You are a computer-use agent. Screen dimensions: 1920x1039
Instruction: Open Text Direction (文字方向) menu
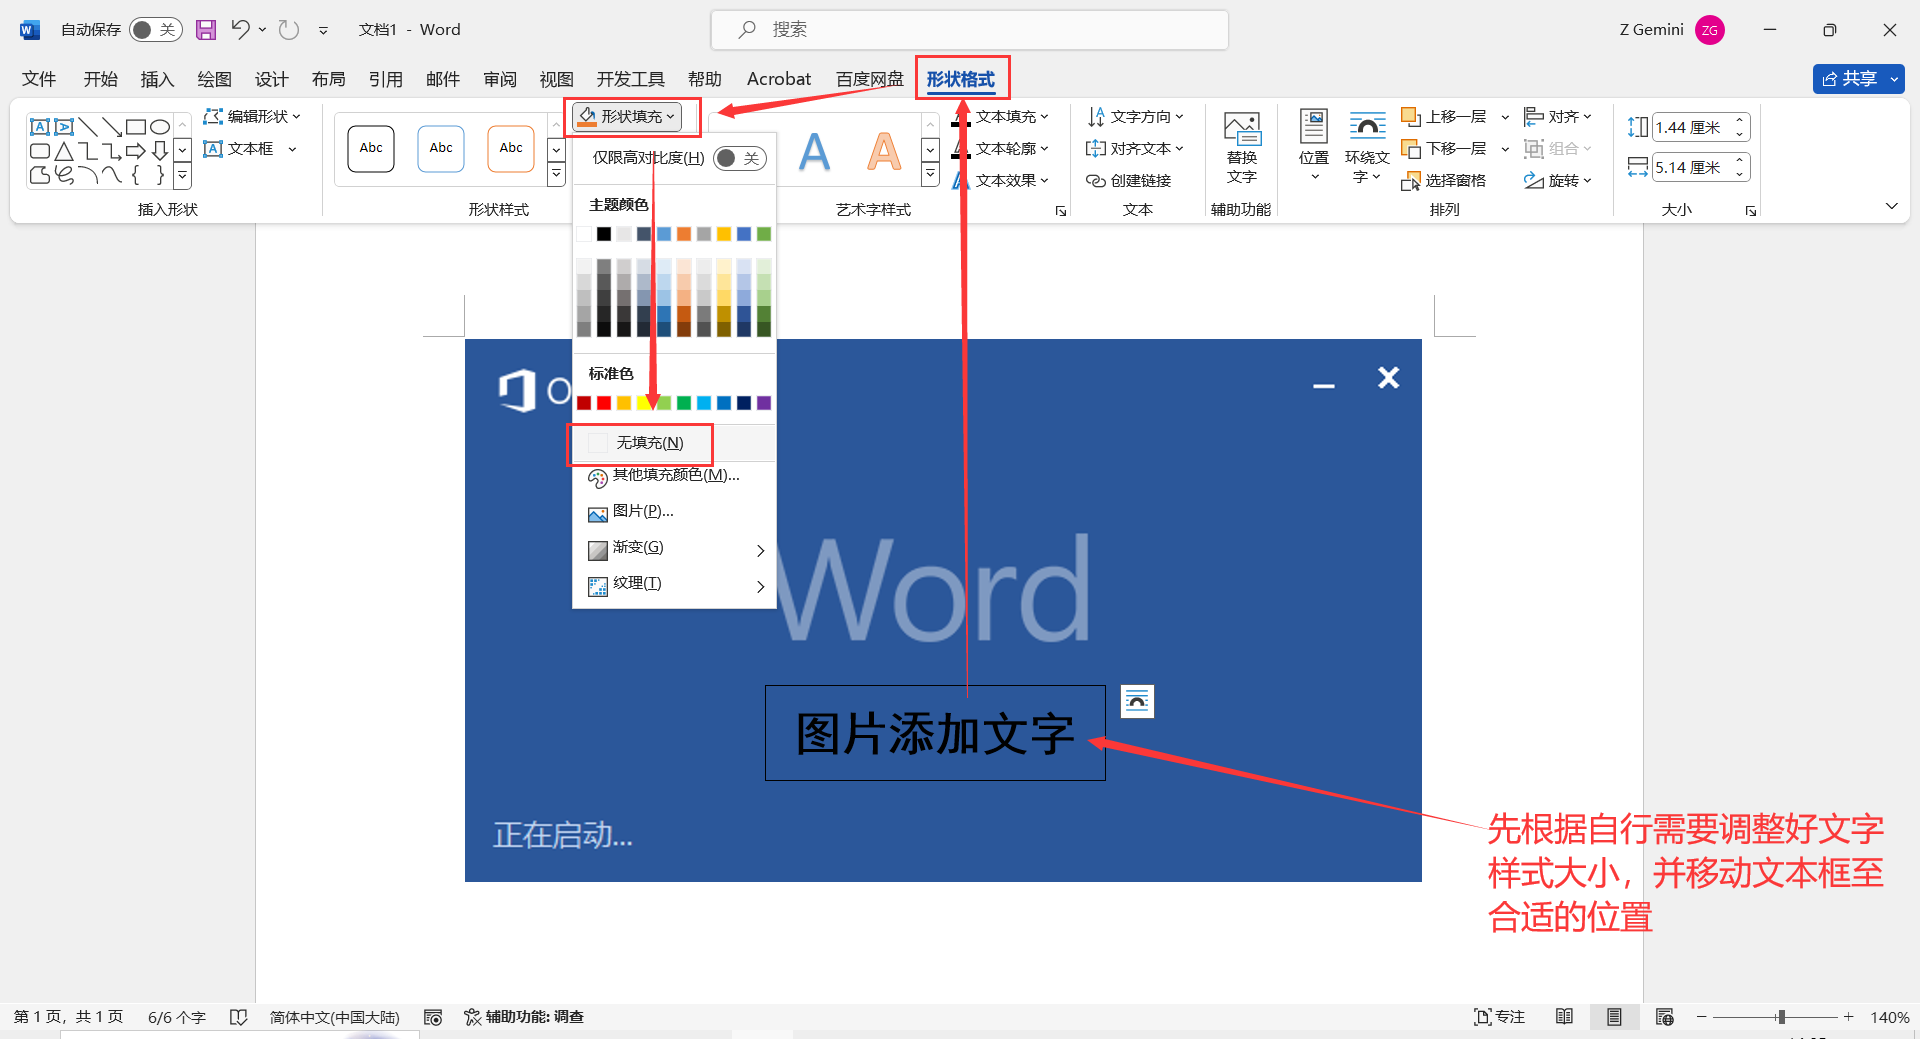tap(1135, 117)
